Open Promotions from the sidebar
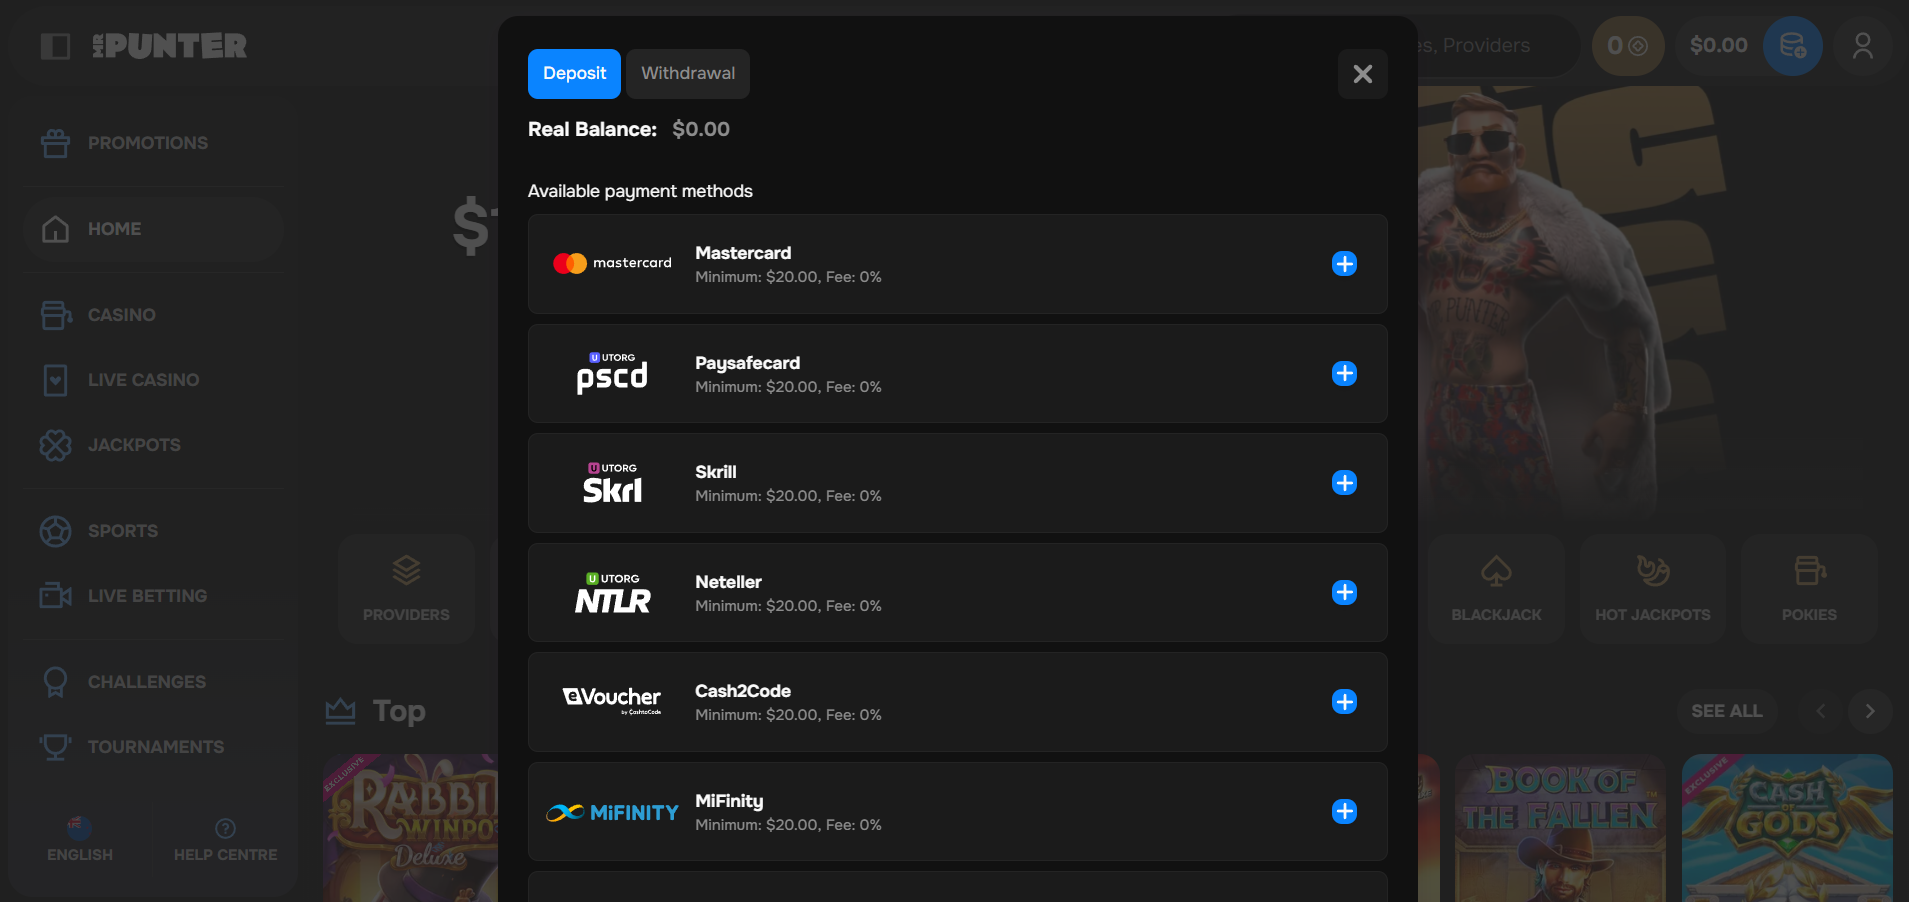 [x=147, y=143]
